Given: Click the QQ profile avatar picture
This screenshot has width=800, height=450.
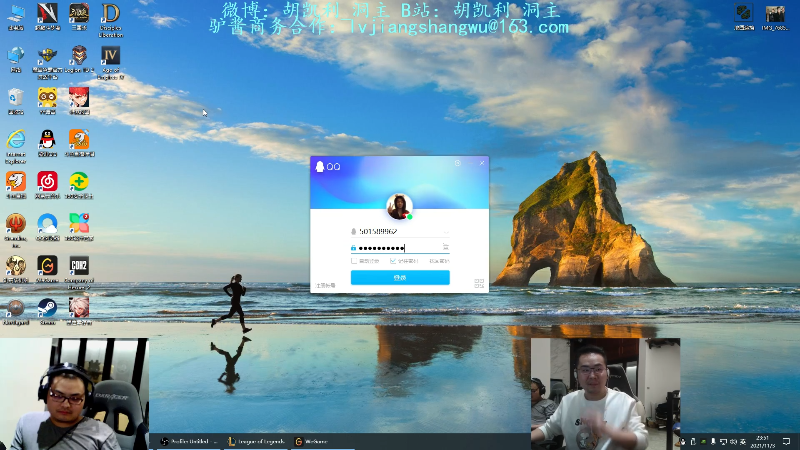Looking at the screenshot, I should pyautogui.click(x=399, y=207).
